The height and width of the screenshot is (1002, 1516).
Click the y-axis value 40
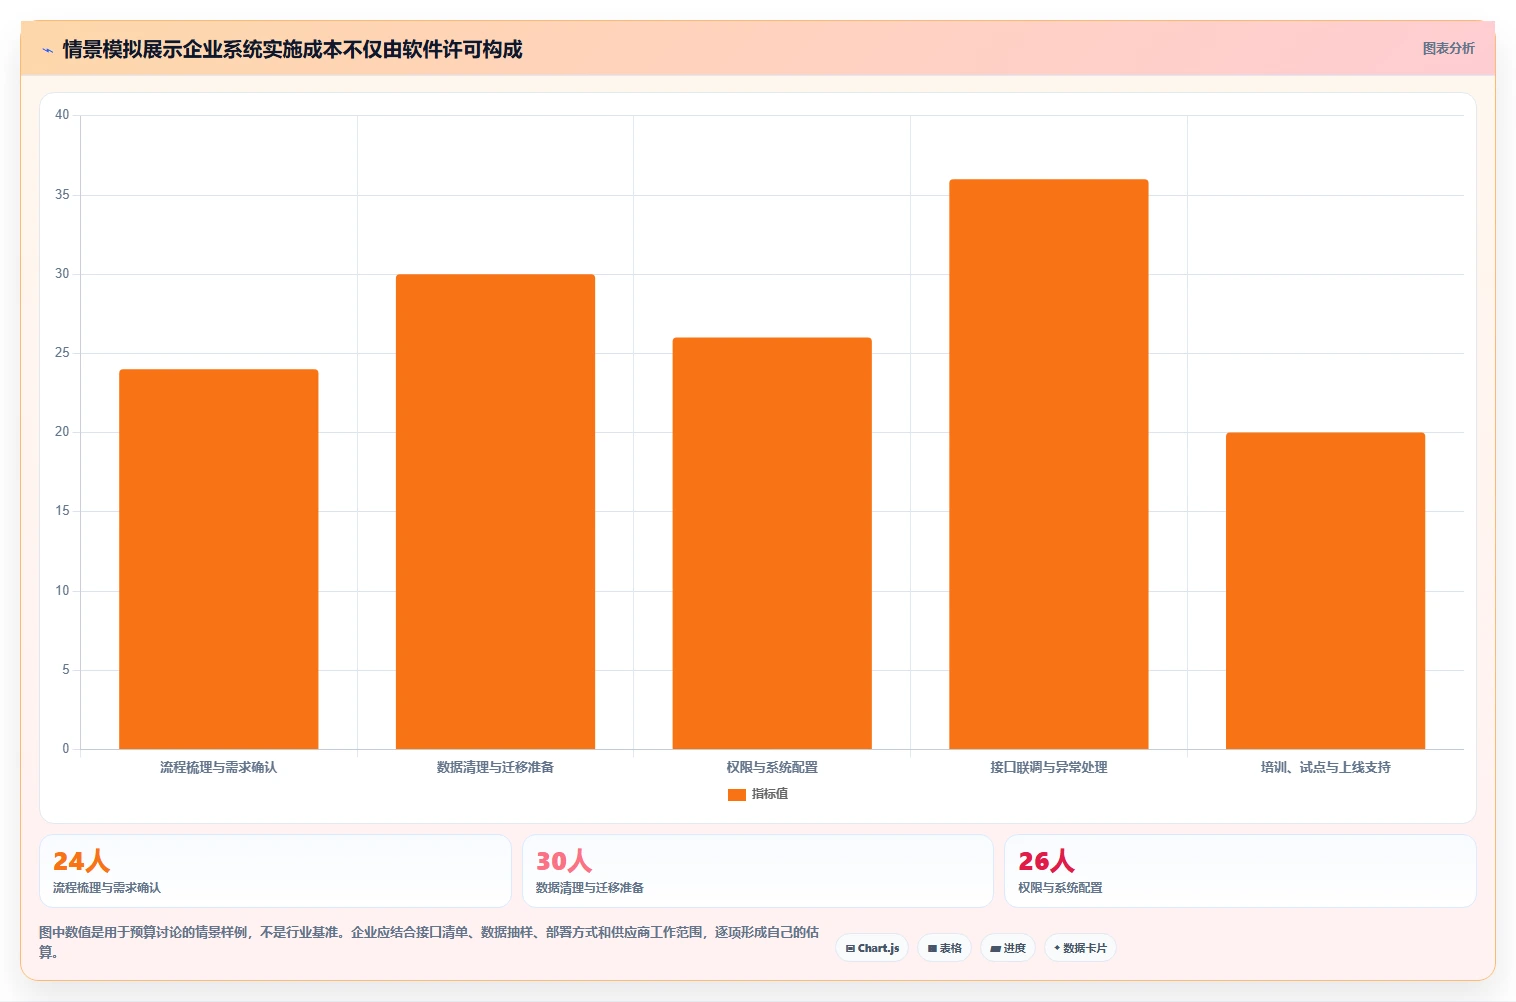coord(62,115)
